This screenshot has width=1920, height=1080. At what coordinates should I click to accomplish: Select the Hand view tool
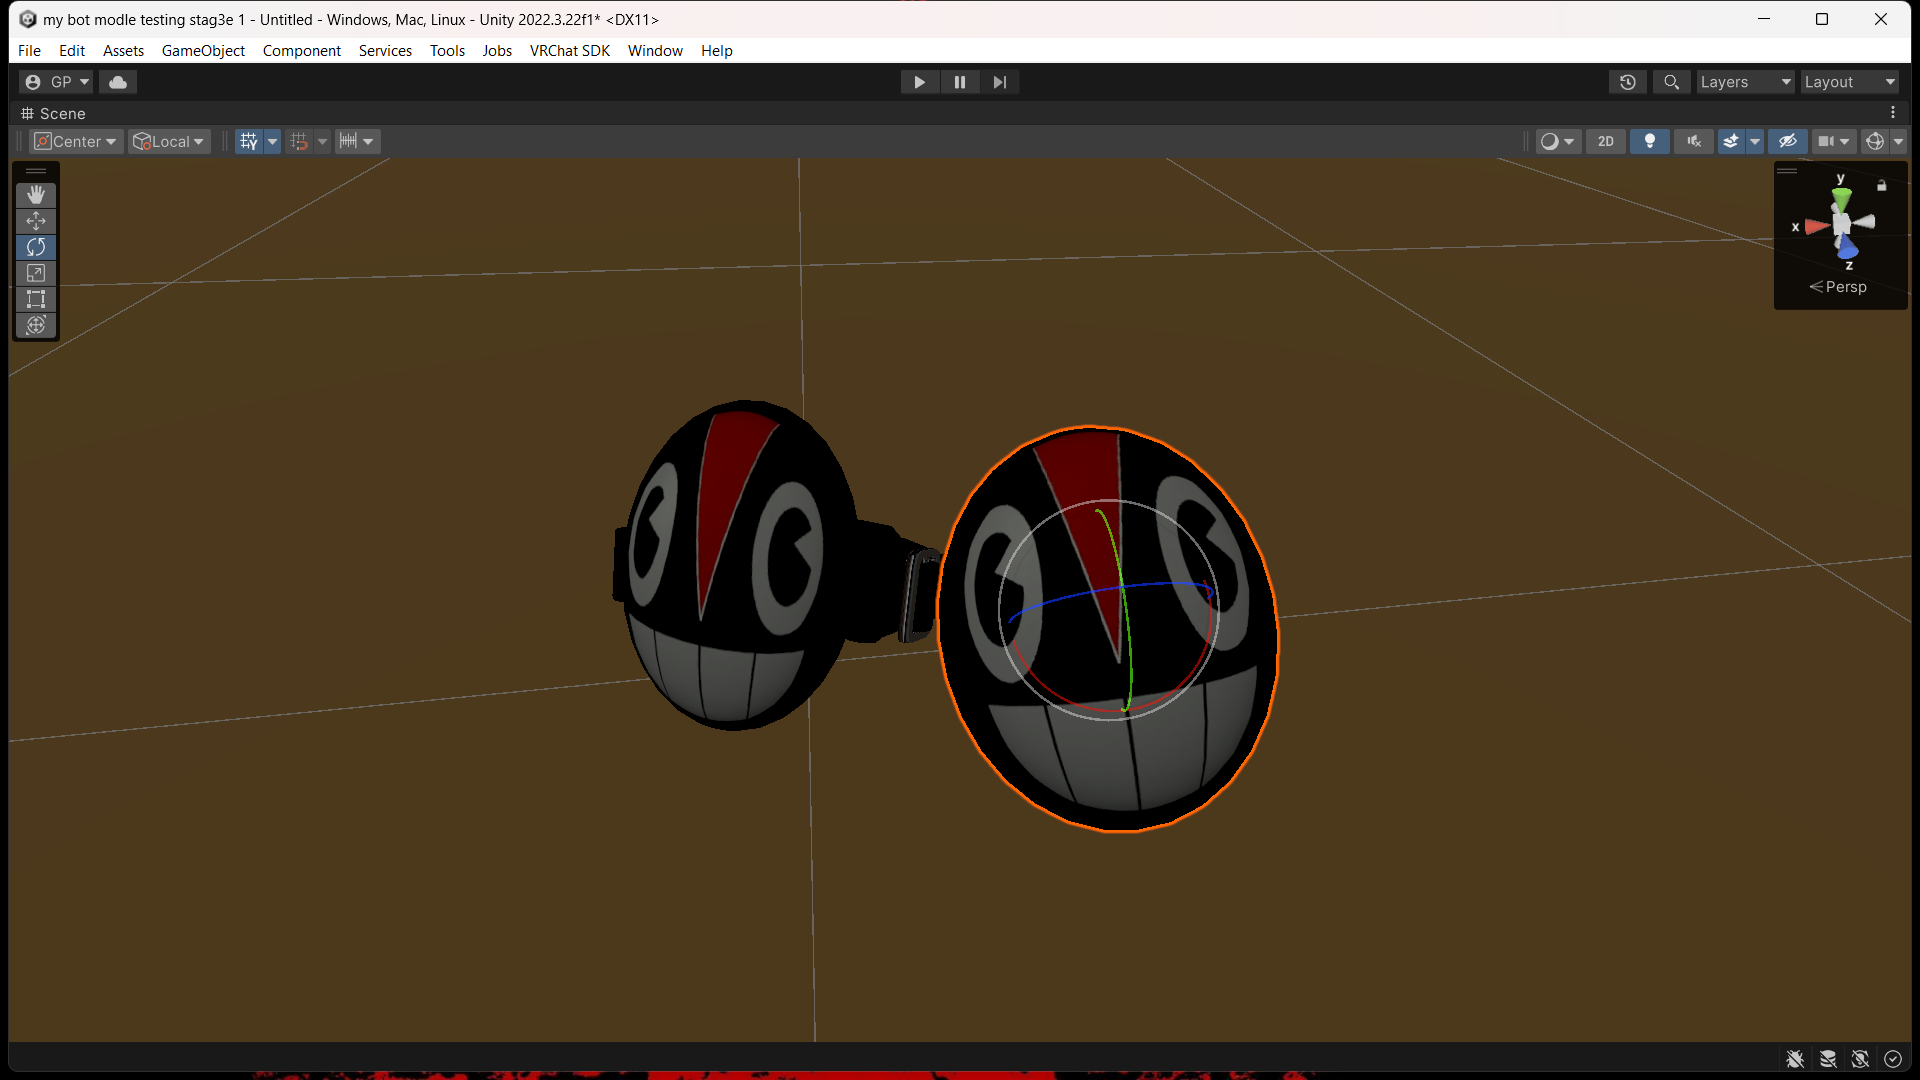click(36, 194)
